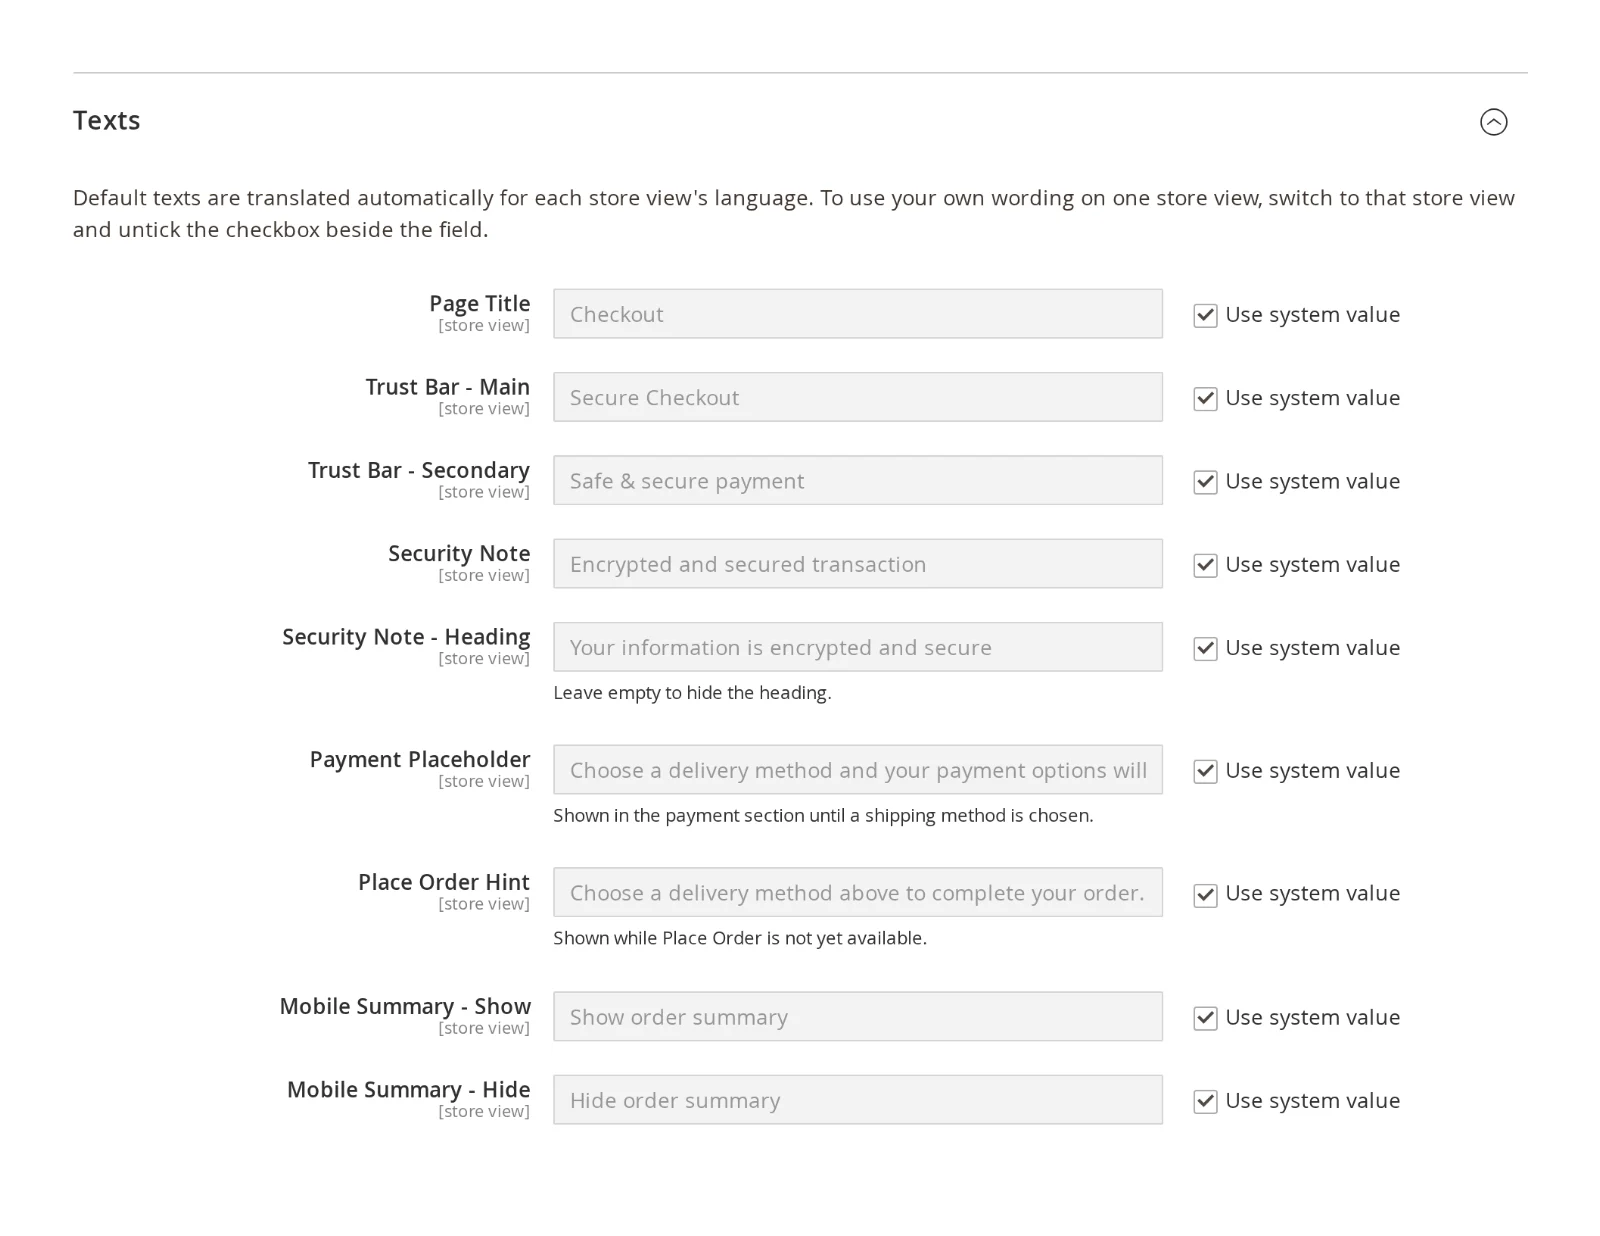Disable system value for Place Order Hint
Viewport: 1600px width, 1236px height.
click(x=1205, y=894)
